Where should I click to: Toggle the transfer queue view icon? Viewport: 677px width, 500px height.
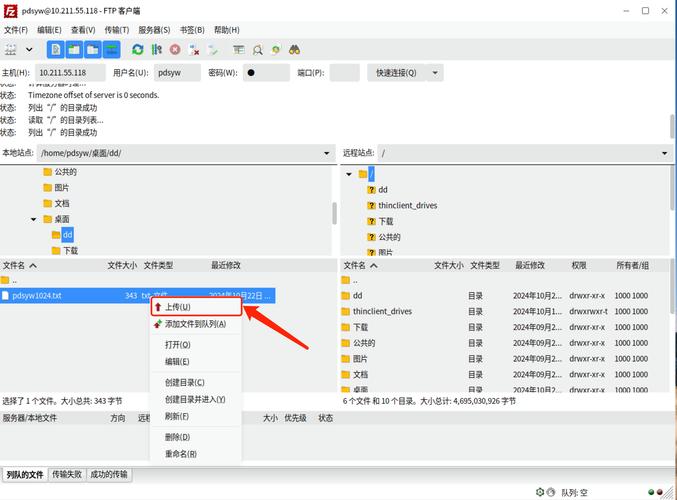point(110,49)
